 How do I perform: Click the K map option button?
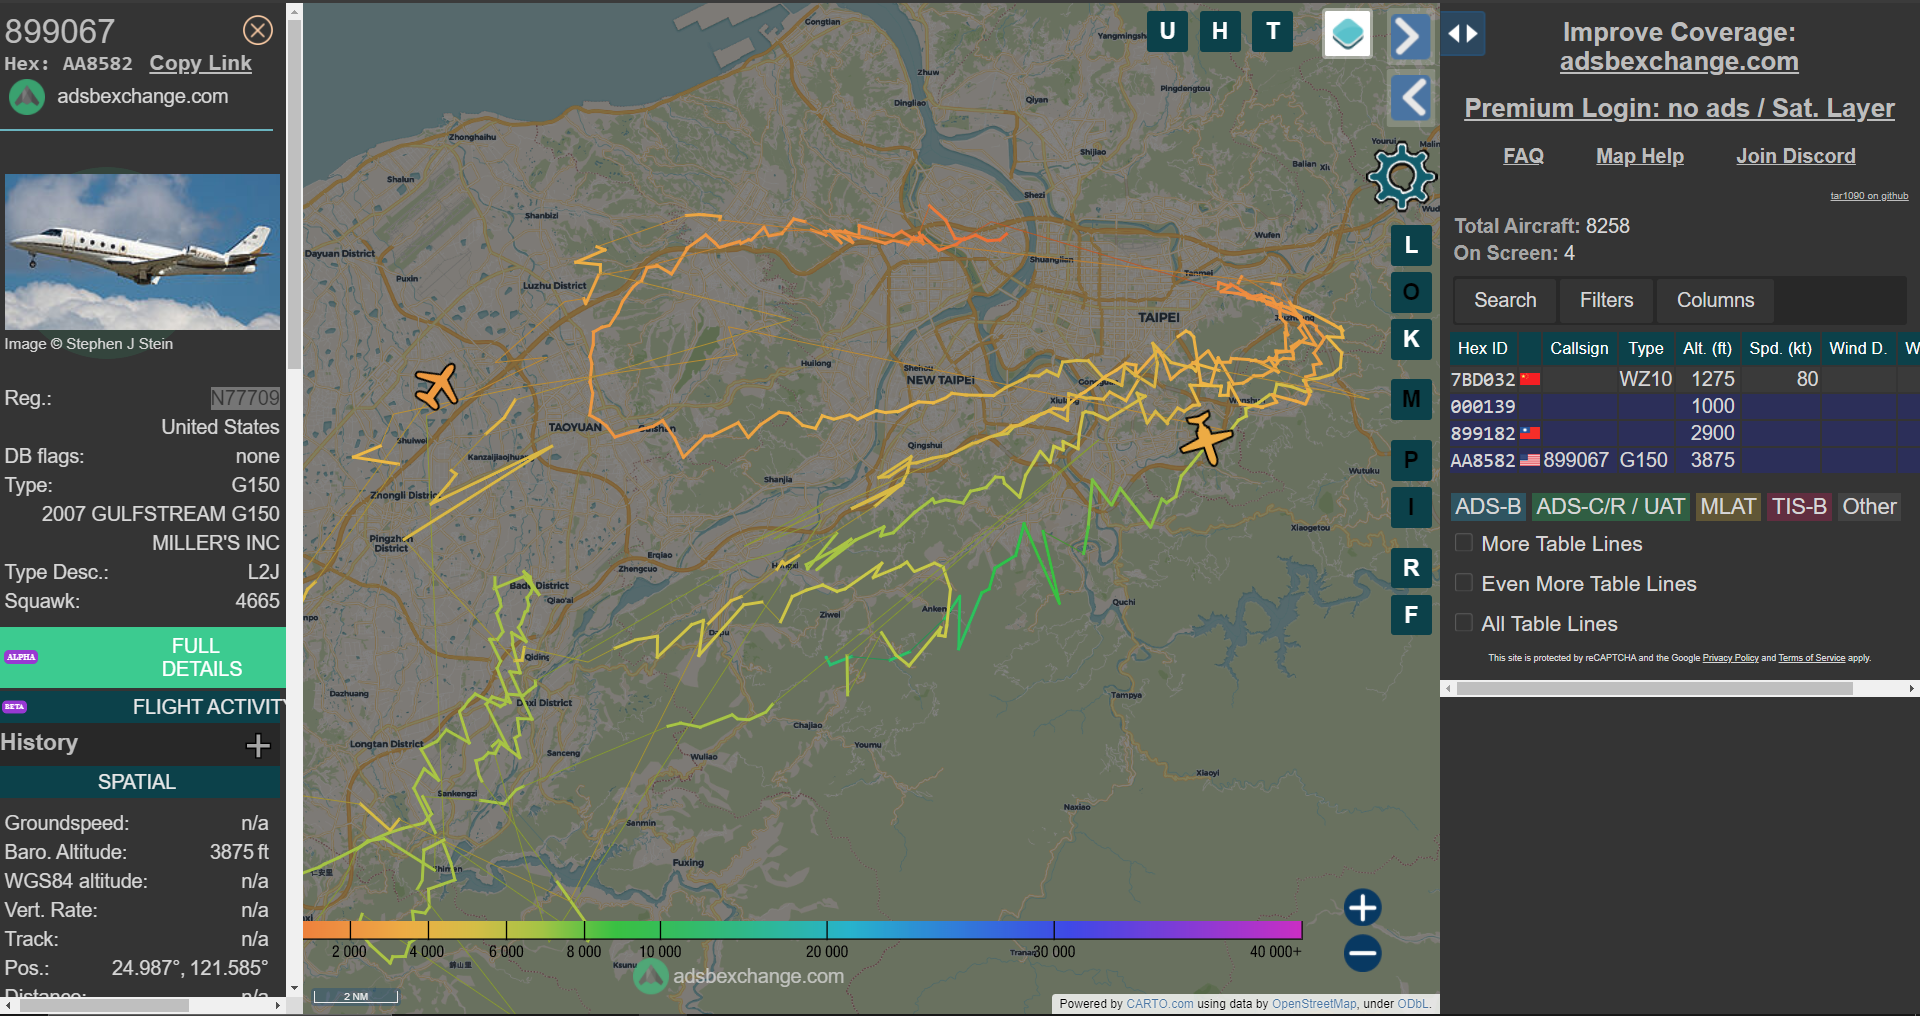1411,339
